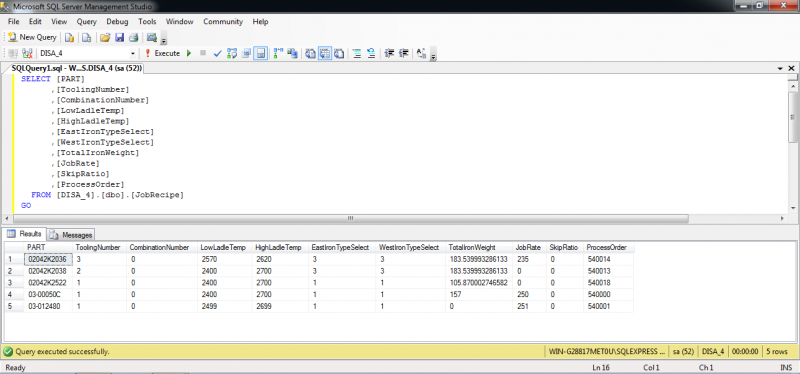Open Query Options icon
Screen dimensions: 800x374
246,53
